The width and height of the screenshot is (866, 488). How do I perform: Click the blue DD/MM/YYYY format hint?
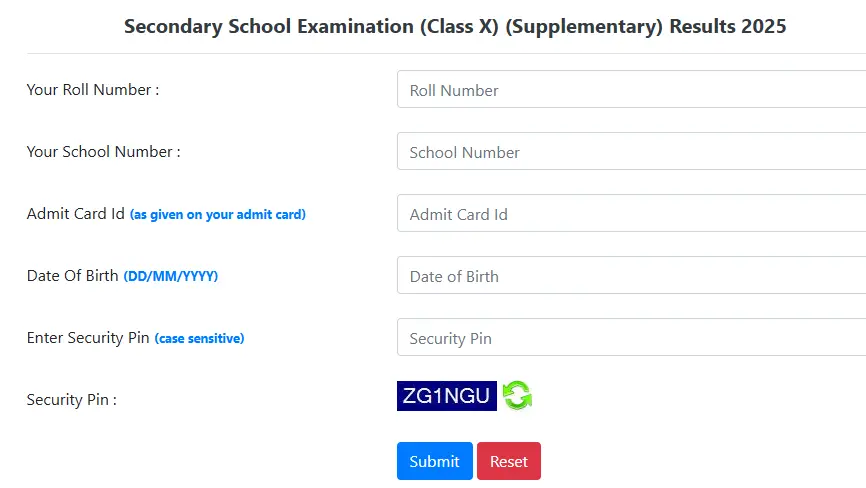[x=171, y=277]
